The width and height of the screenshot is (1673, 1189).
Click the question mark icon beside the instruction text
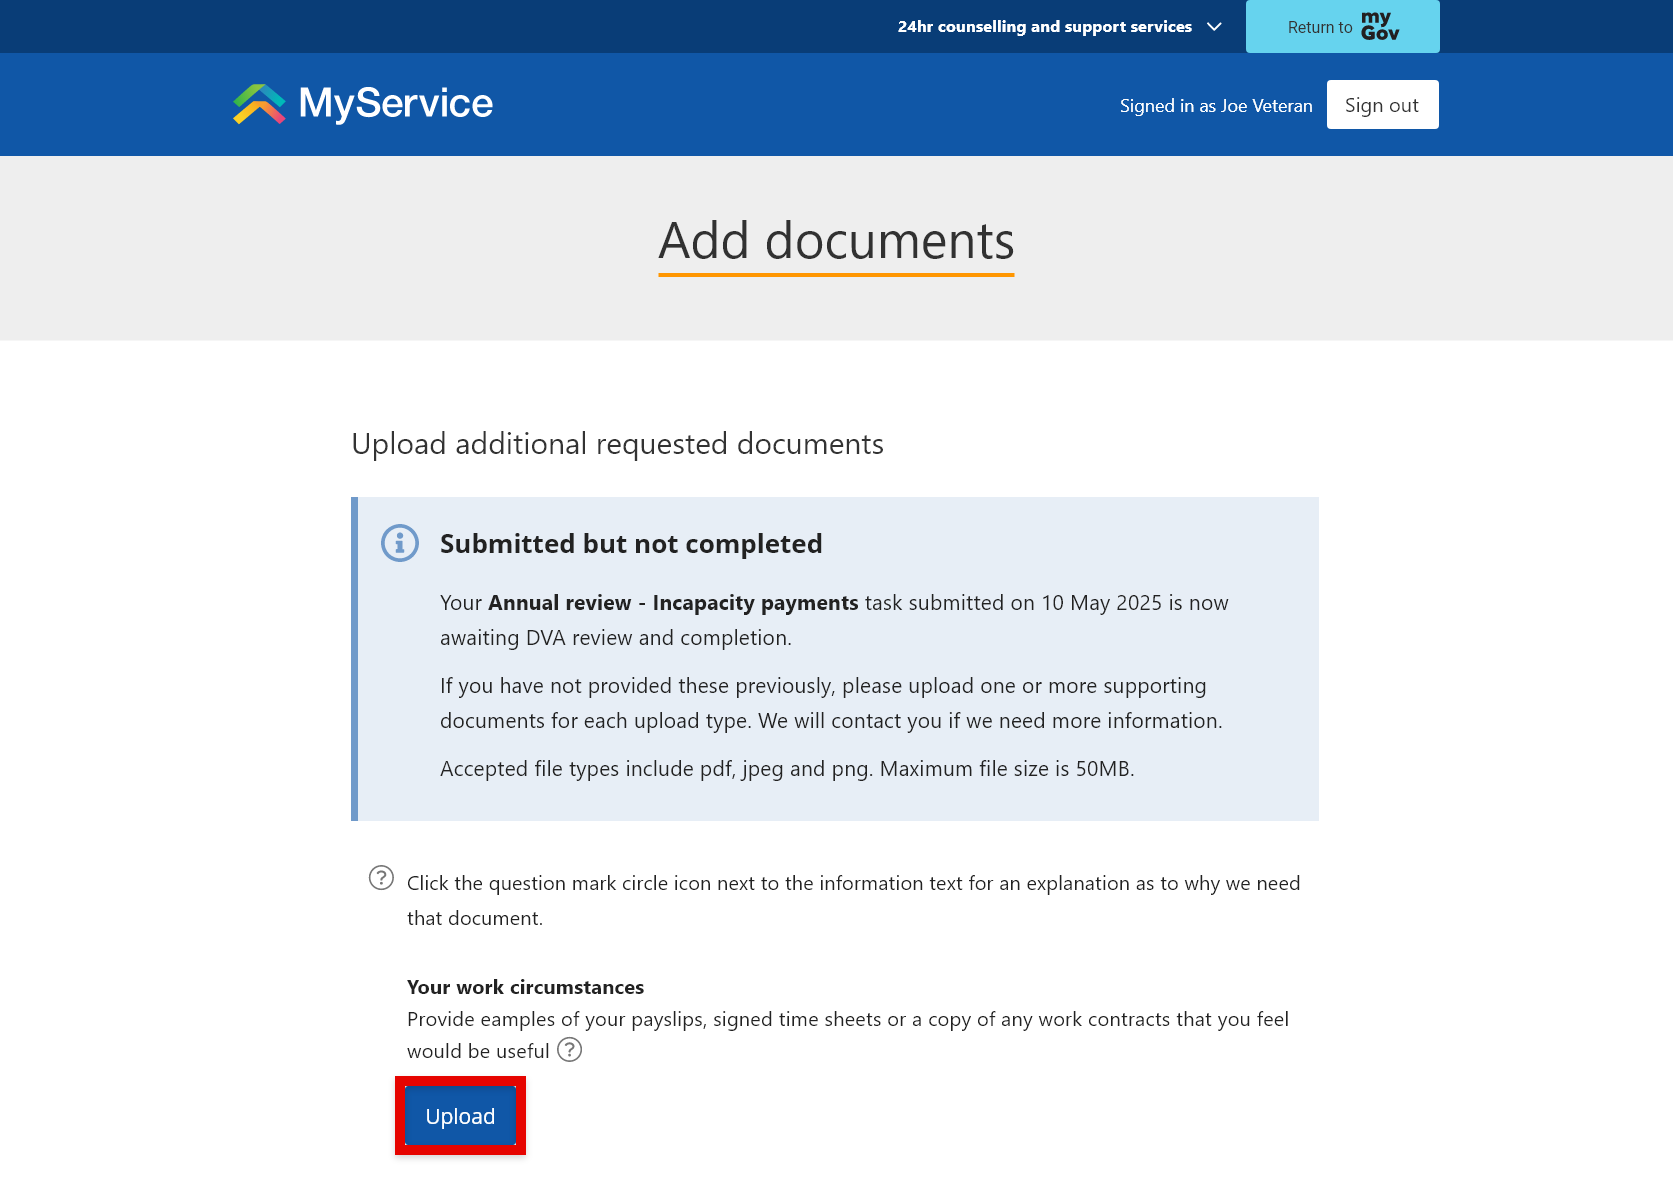tap(381, 878)
